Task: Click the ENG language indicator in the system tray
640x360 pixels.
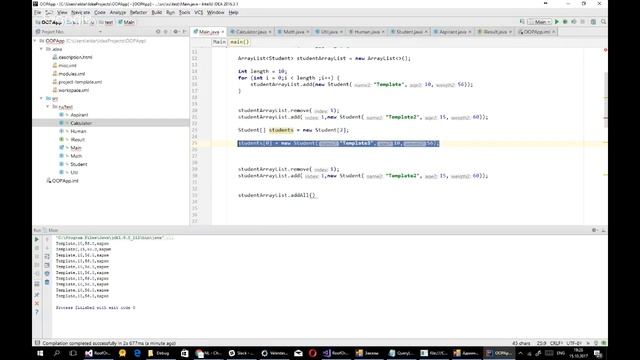Action: (x=561, y=353)
